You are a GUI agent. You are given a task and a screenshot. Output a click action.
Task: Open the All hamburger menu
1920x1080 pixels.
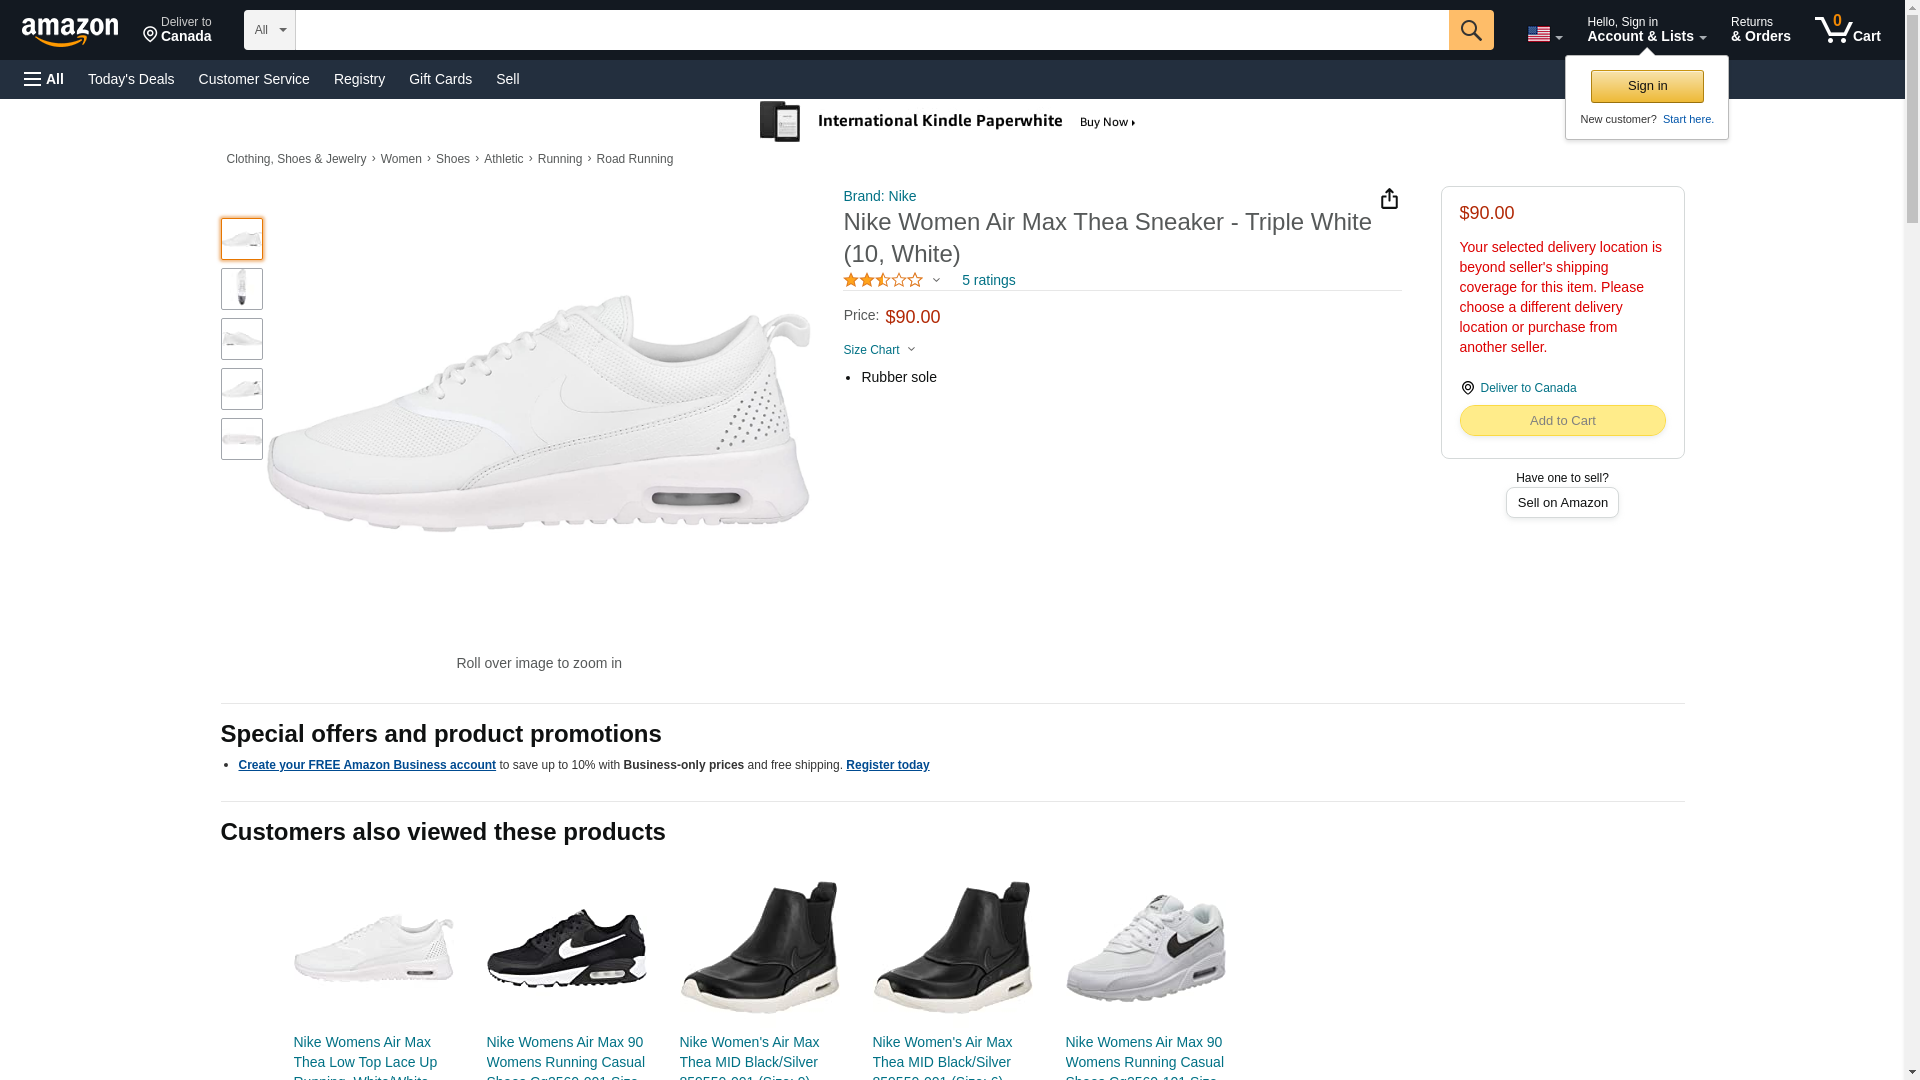[44, 79]
